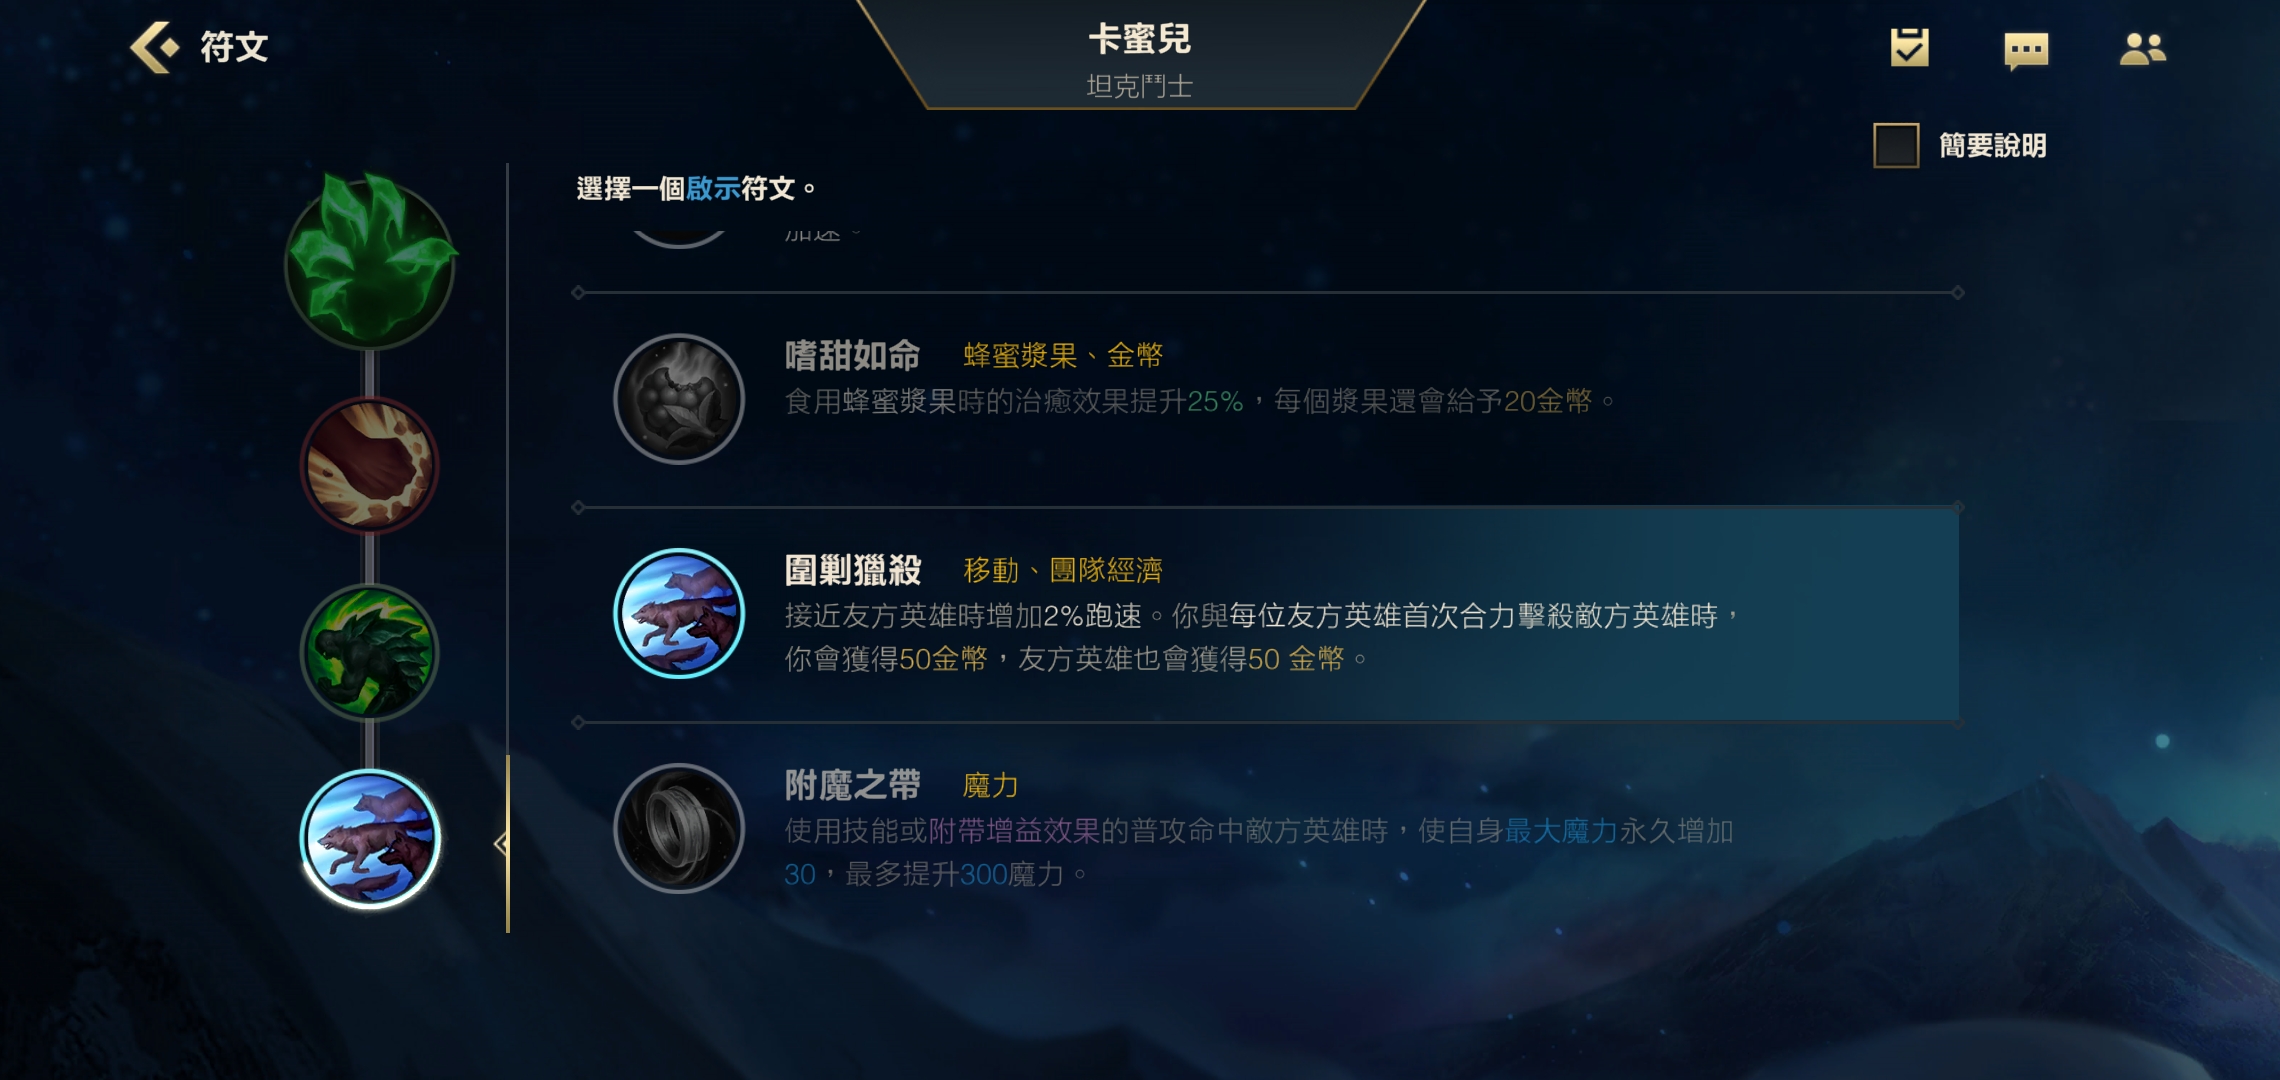Select the red-brown rune slot in sidebar
This screenshot has width=2280, height=1080.
click(x=370, y=466)
